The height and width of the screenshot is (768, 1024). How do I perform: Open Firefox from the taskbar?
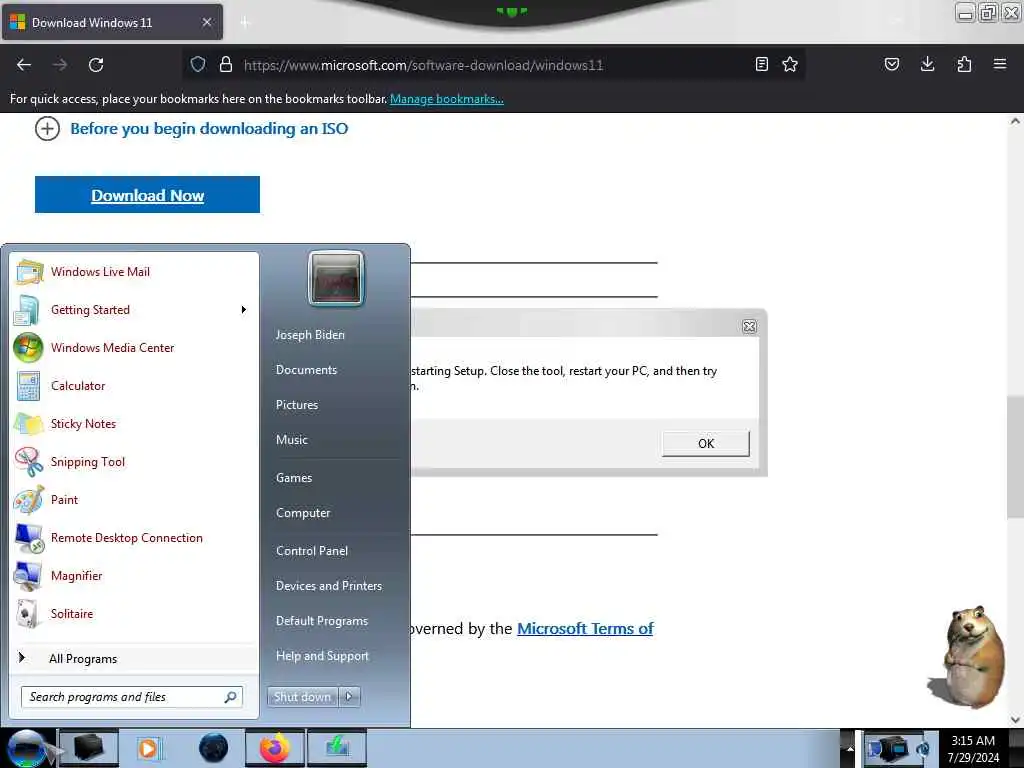[275, 748]
